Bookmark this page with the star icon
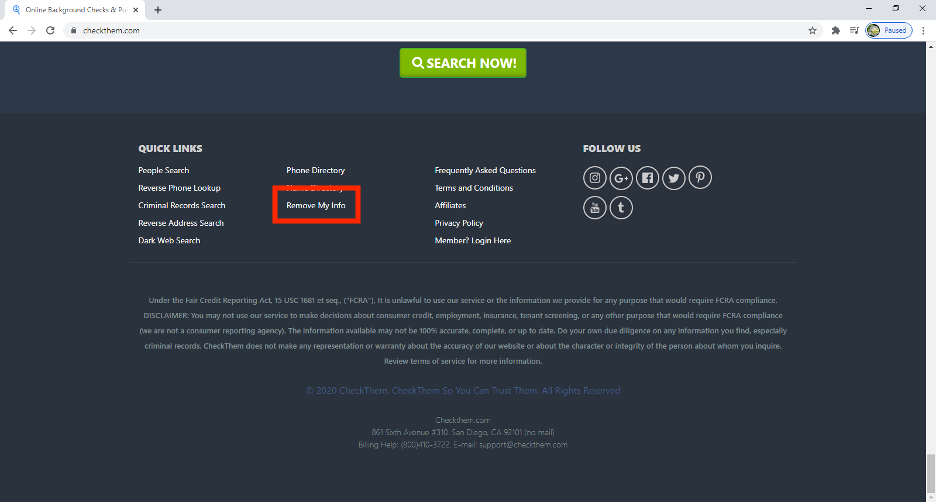This screenshot has width=936, height=502. click(x=812, y=30)
